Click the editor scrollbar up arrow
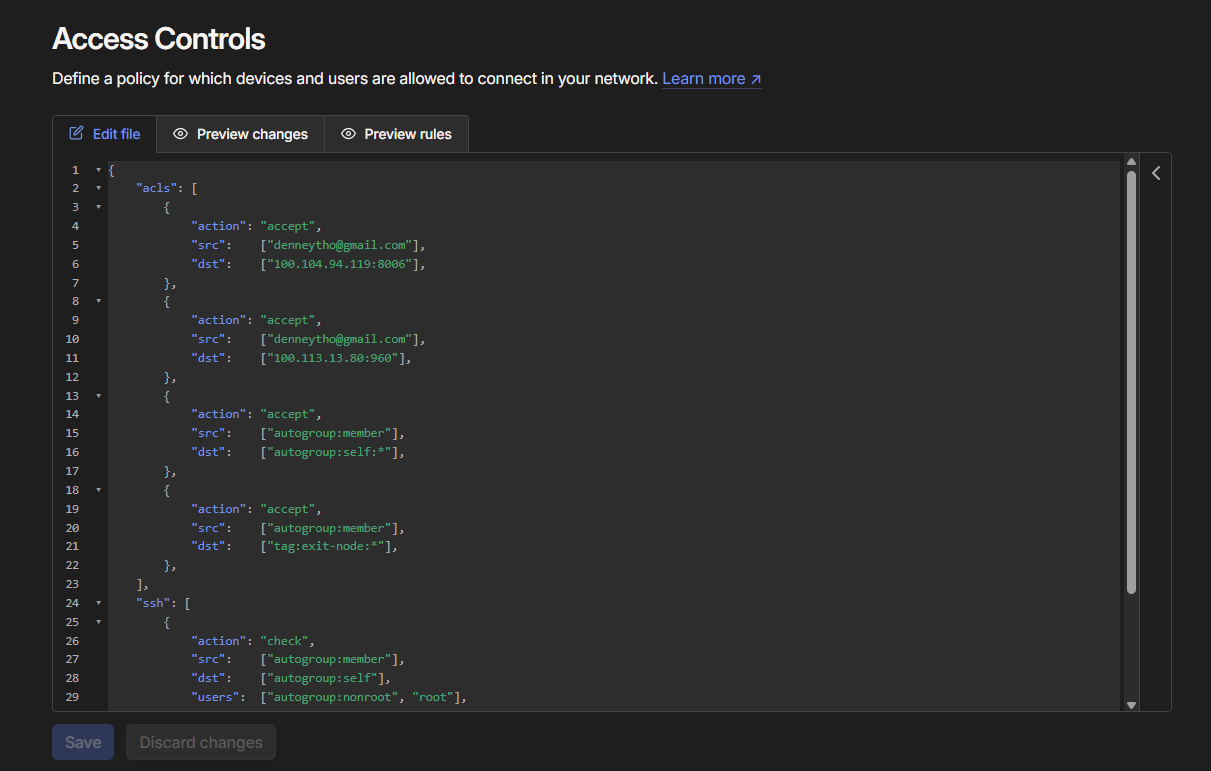Screen dimensions: 1211x771 tap(1131, 161)
